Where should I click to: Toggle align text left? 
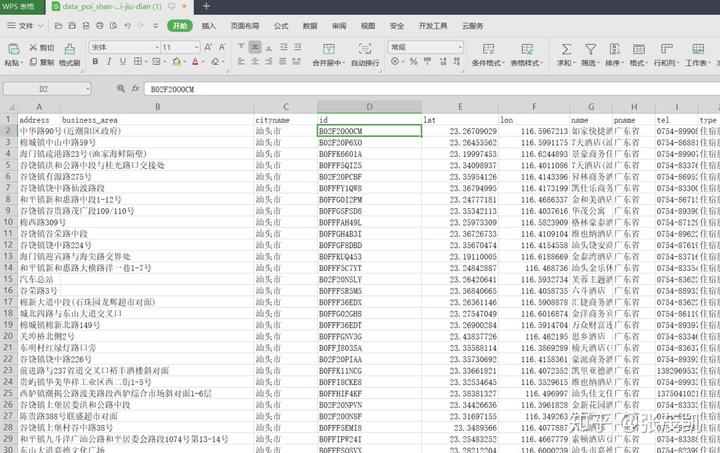point(241,62)
